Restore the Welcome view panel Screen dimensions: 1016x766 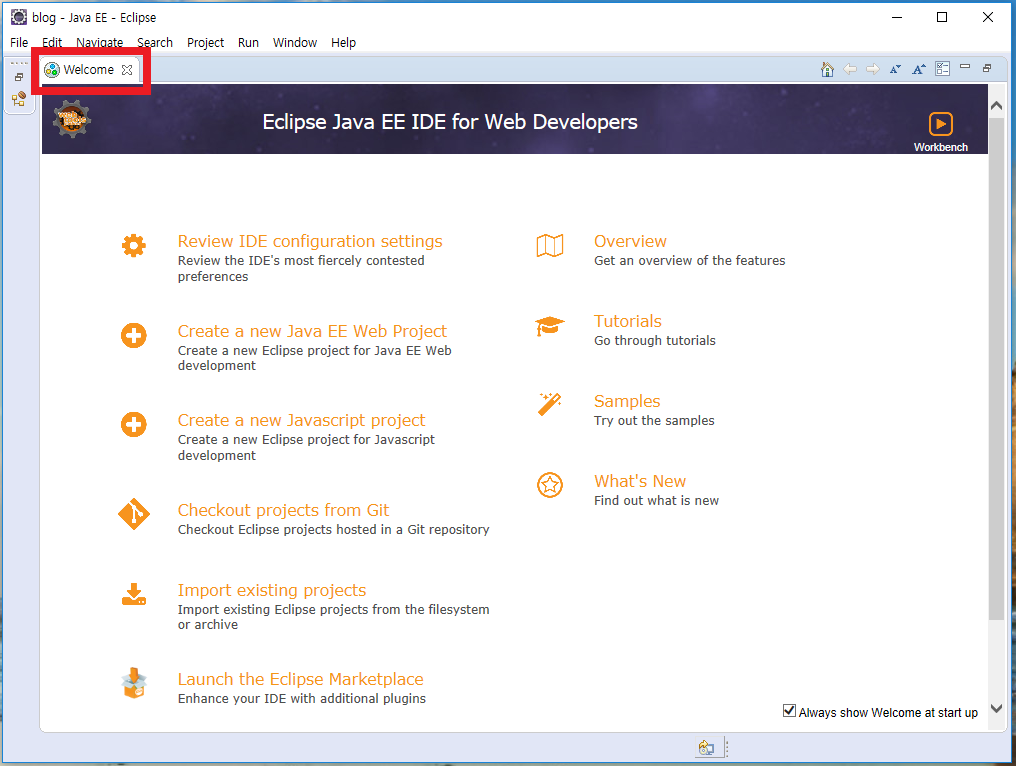(x=987, y=68)
